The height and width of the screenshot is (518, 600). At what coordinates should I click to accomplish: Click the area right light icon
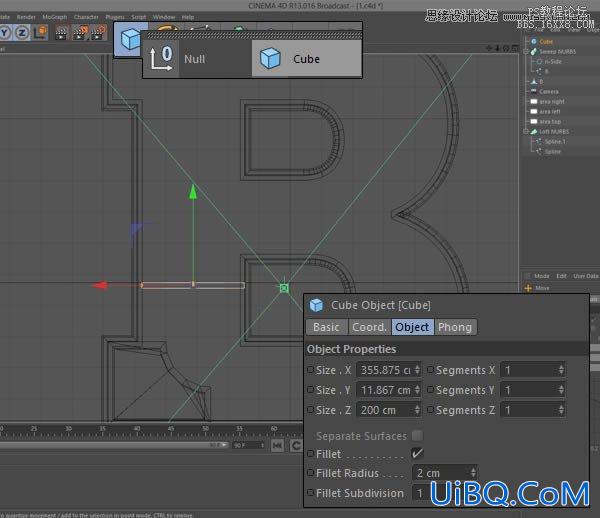click(533, 101)
